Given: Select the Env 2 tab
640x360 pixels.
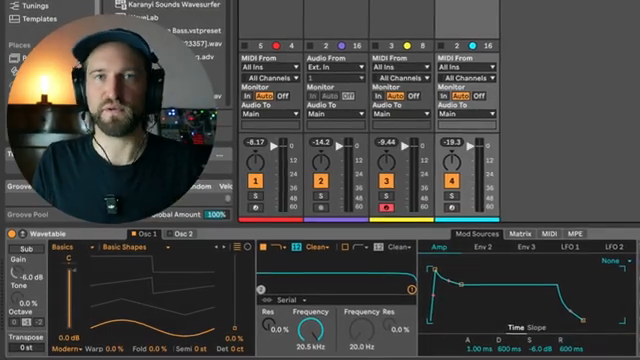Looking at the screenshot, I should tap(483, 247).
